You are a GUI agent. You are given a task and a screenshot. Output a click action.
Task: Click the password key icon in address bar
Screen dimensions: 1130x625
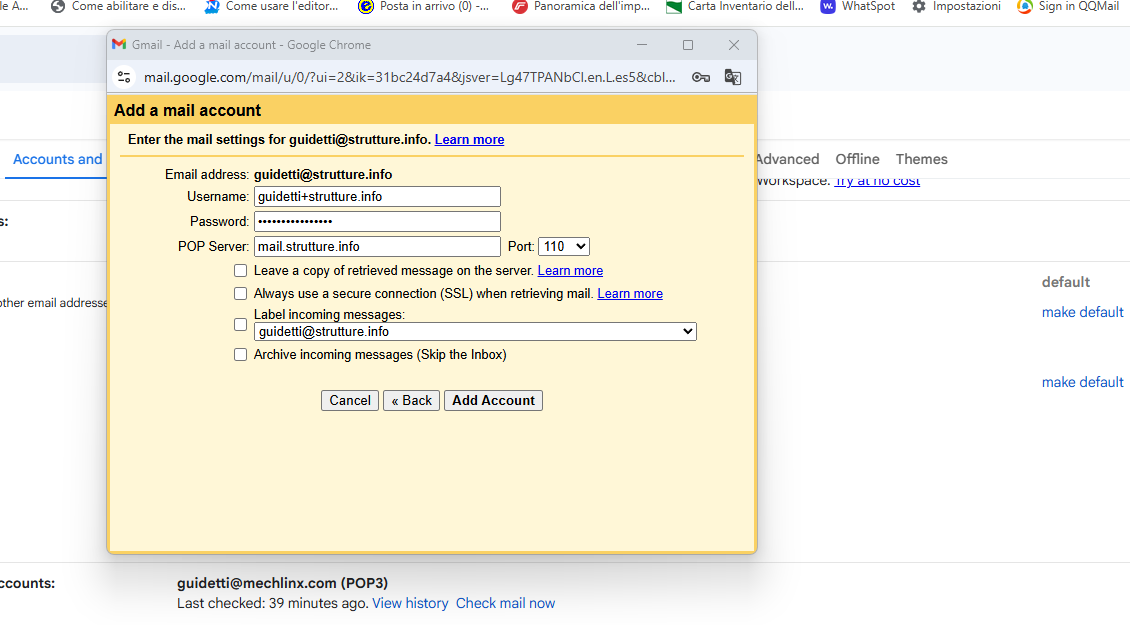701,77
